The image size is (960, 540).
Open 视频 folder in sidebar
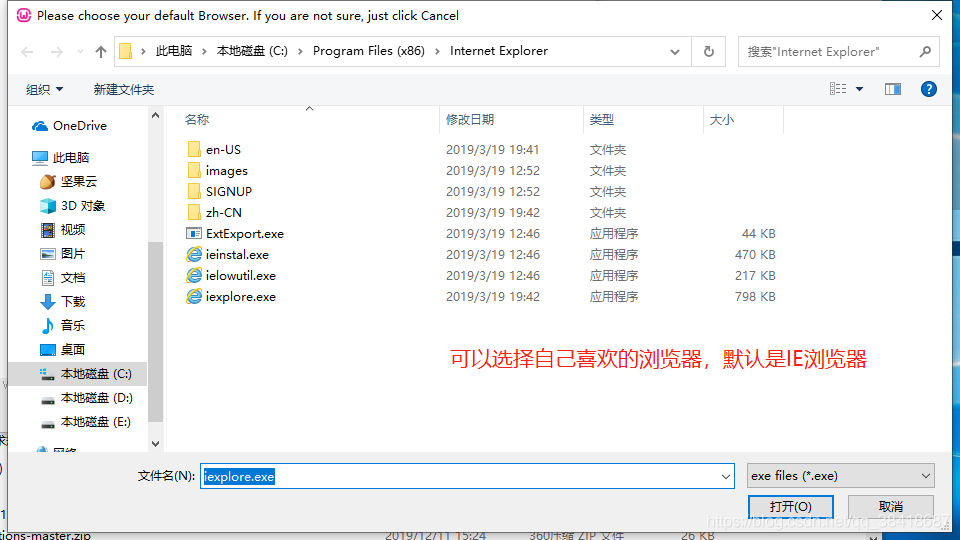(x=63, y=230)
